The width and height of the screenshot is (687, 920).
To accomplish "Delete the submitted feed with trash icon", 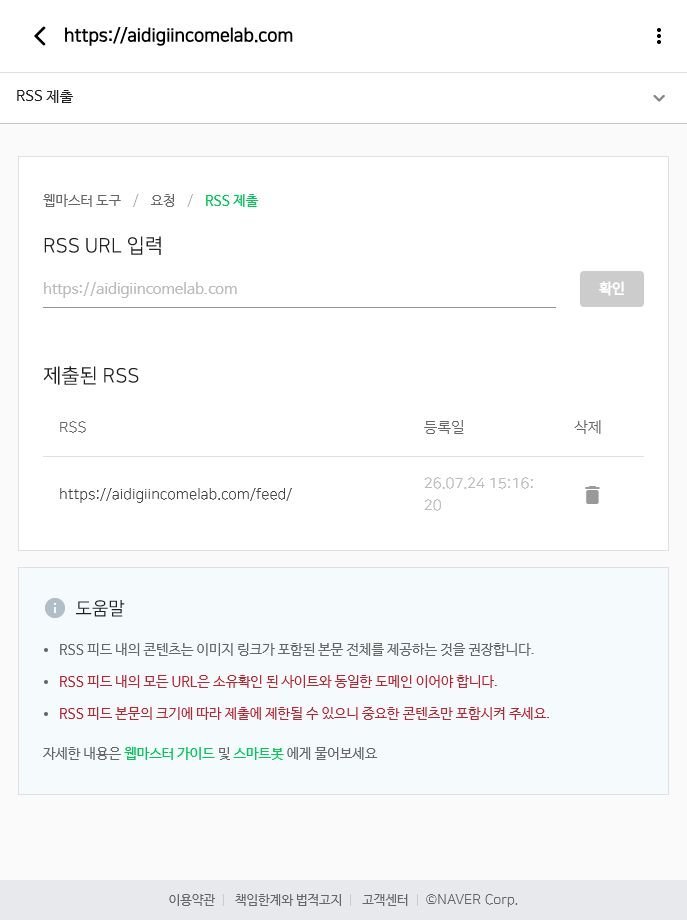I will (593, 495).
